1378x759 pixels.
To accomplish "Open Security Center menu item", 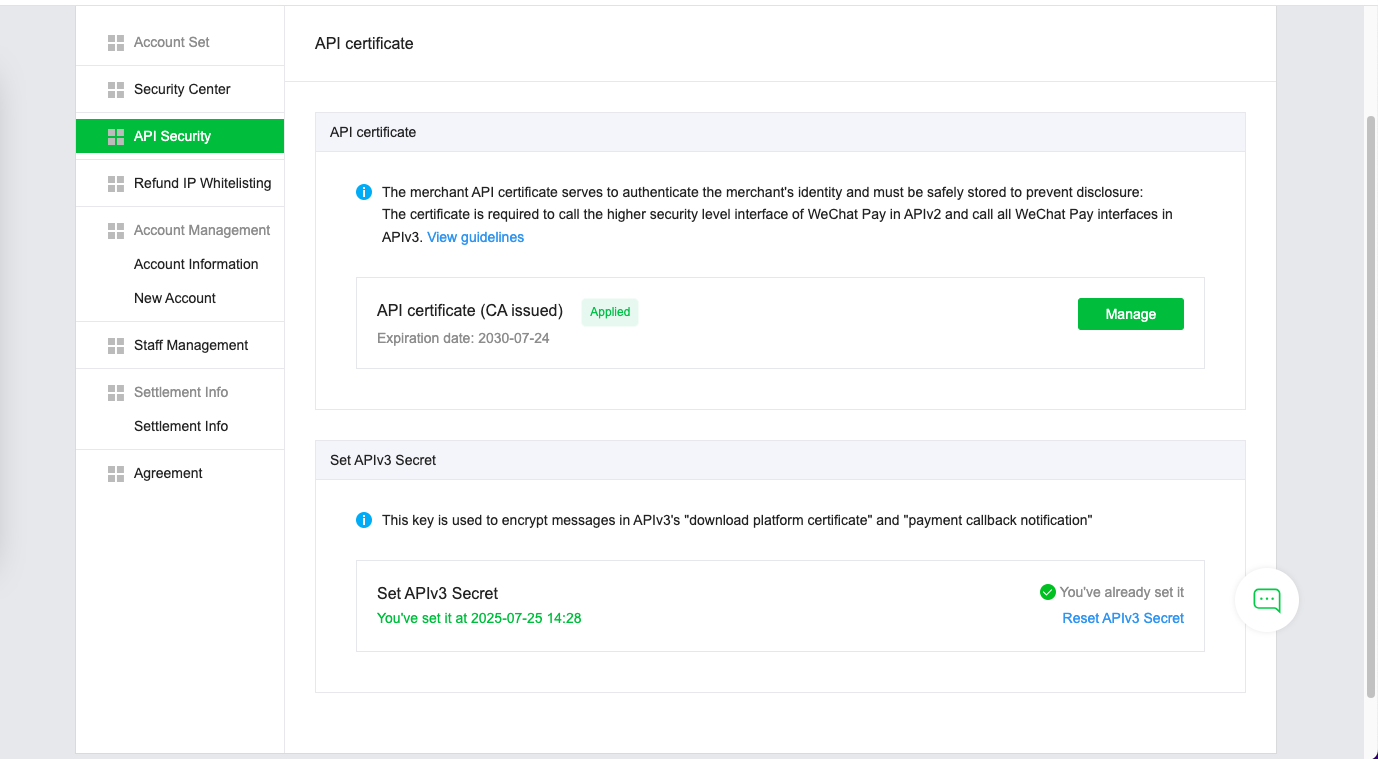I will pos(182,89).
